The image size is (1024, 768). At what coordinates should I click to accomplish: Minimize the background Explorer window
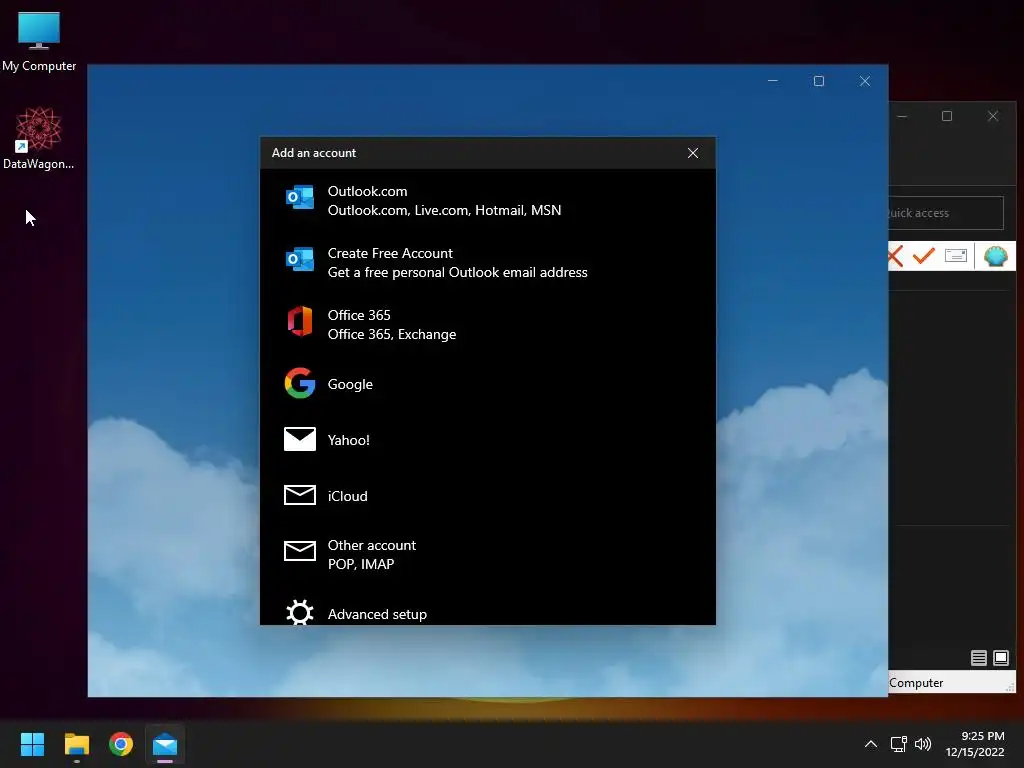902,116
